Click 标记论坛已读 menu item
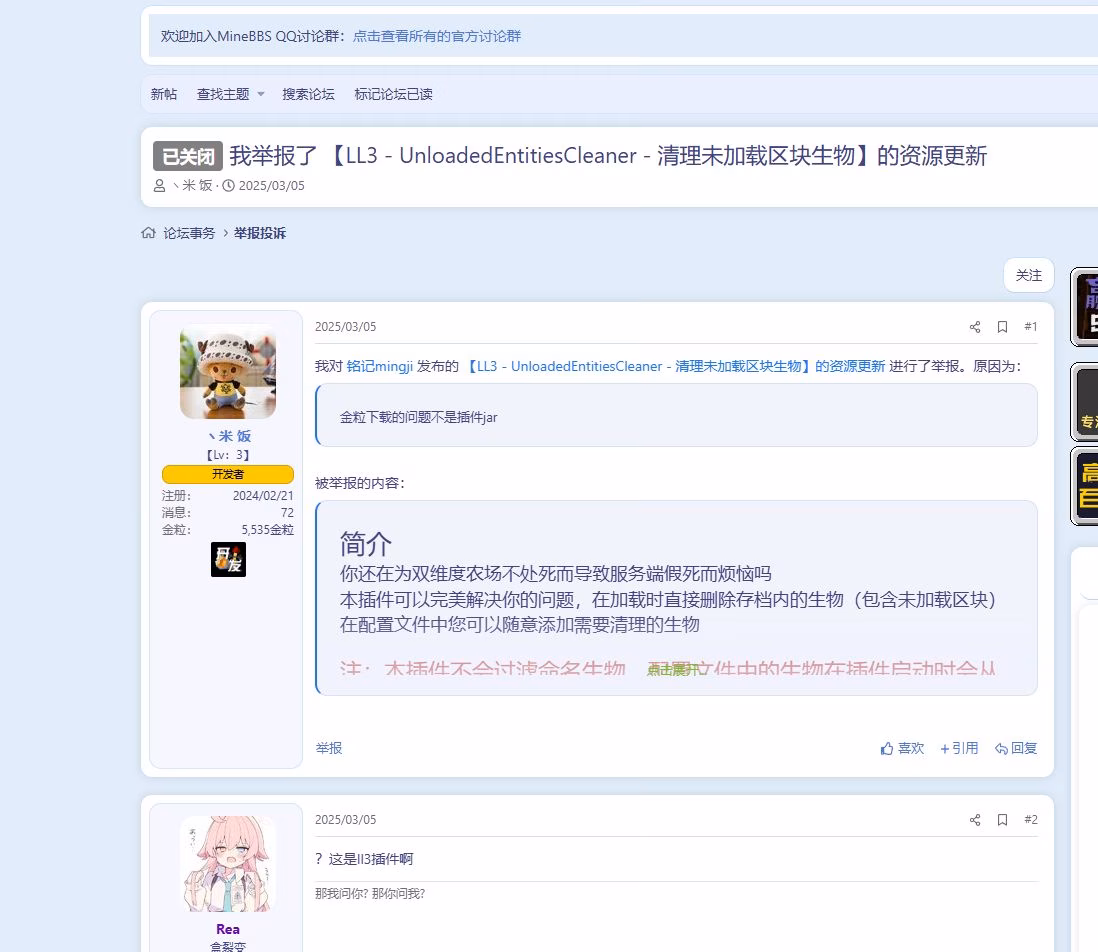The image size is (1098, 952). click(393, 94)
